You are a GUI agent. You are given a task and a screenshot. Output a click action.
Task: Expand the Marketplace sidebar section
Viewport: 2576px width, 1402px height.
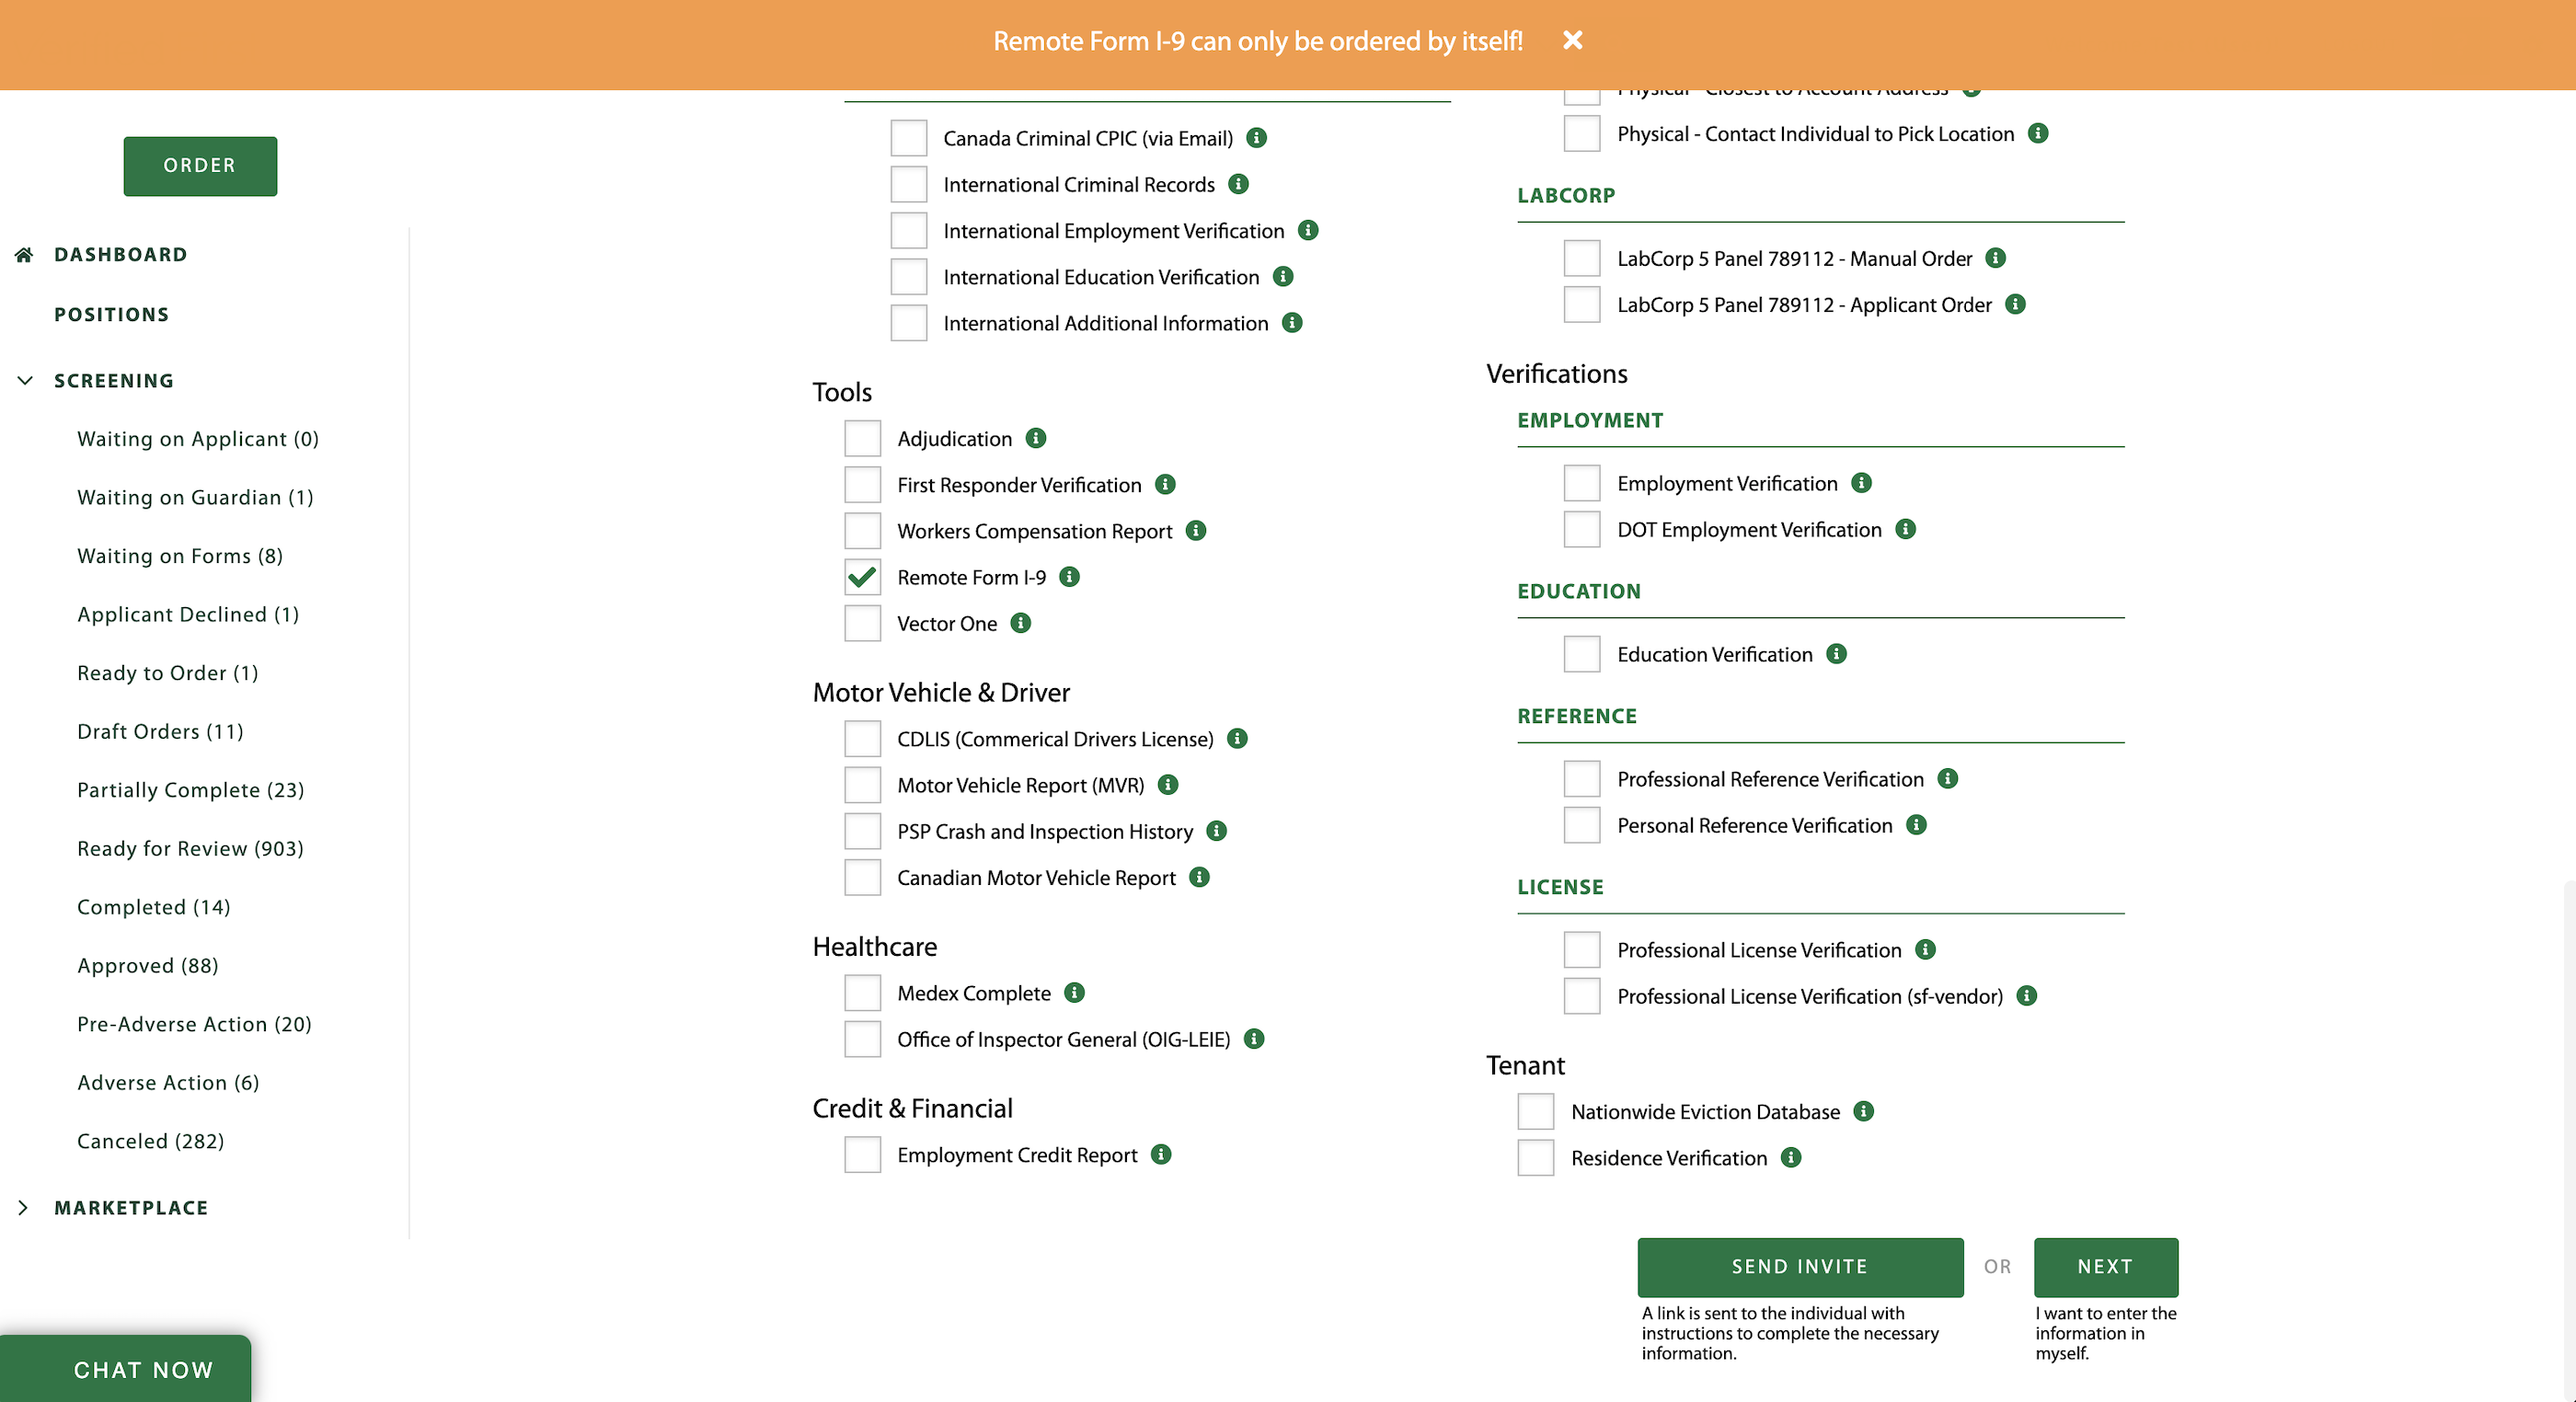[x=24, y=1208]
